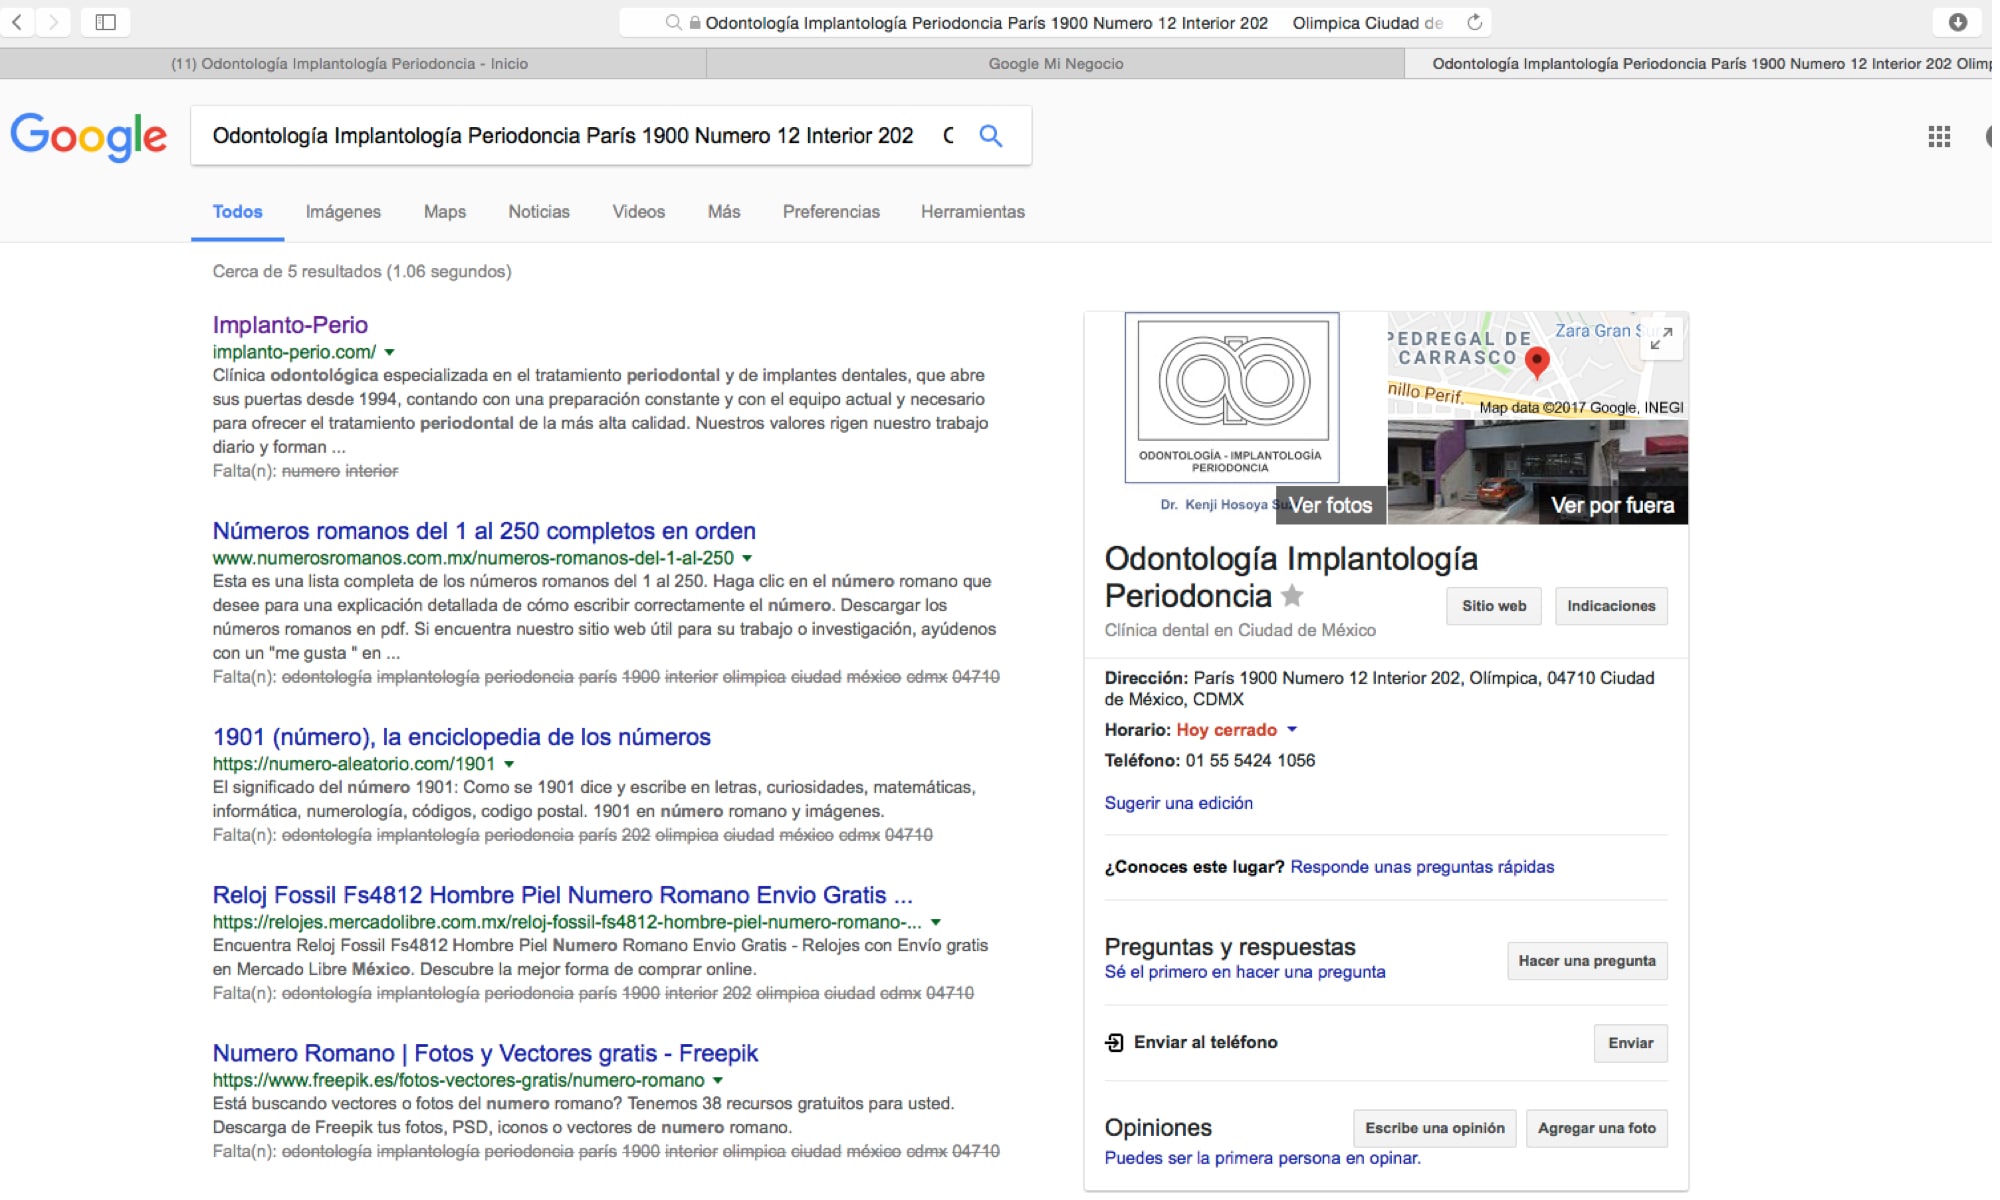Viewport: 2000px width, 1200px height.
Task: Start the search with the magnifier icon
Action: pos(991,135)
